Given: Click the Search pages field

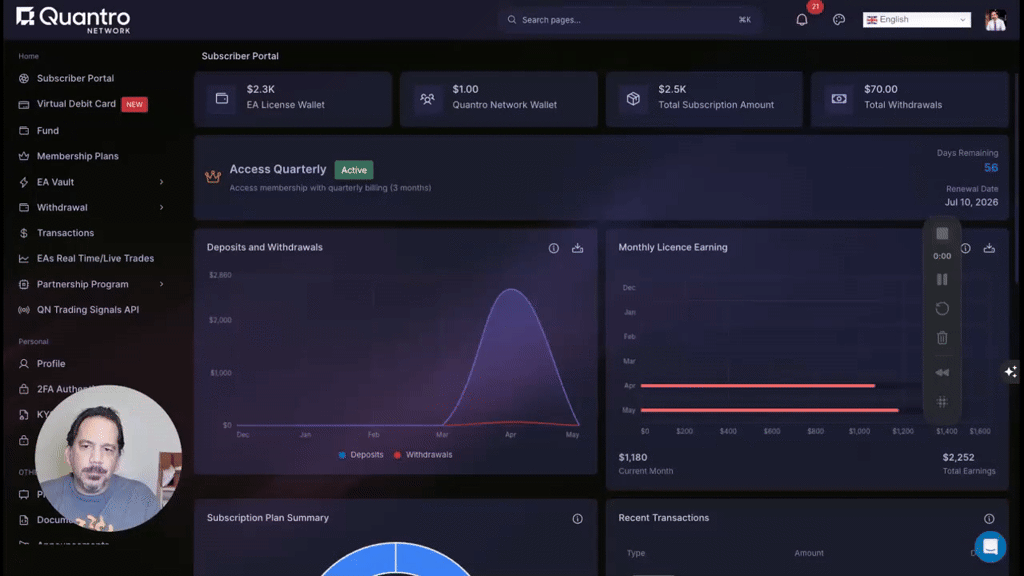Looking at the screenshot, I should [x=630, y=20].
